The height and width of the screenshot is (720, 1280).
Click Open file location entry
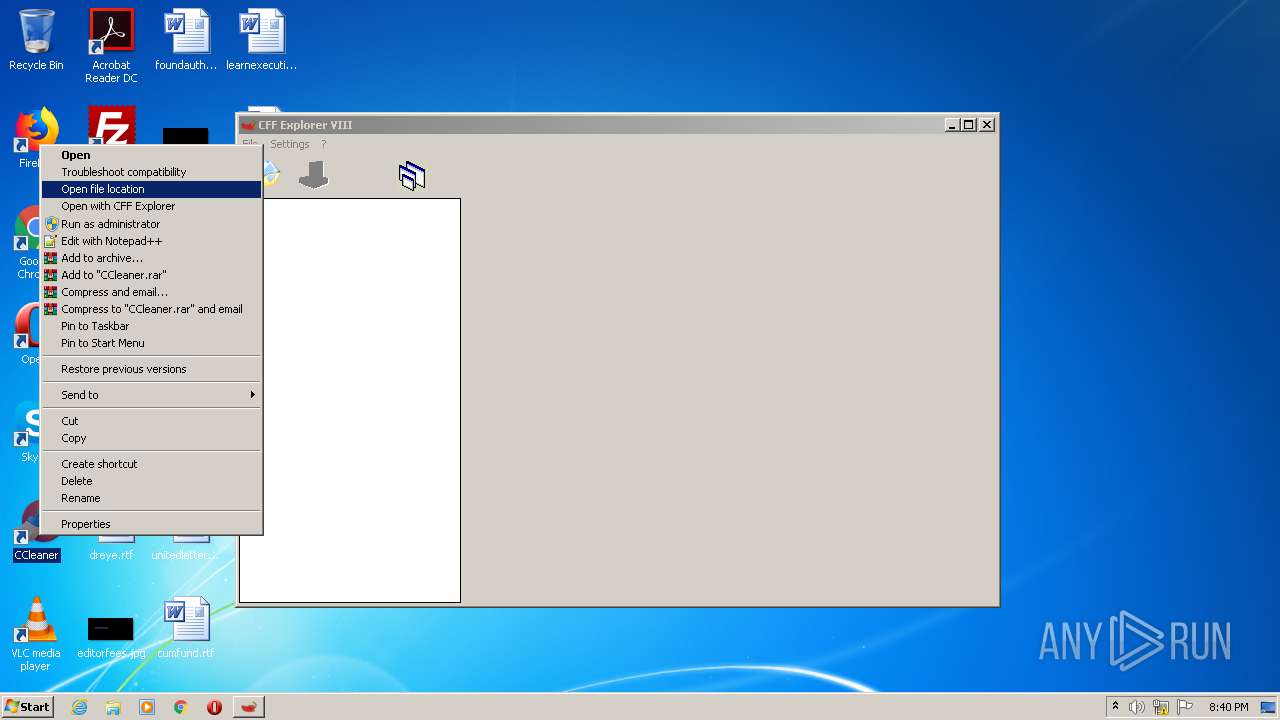151,189
